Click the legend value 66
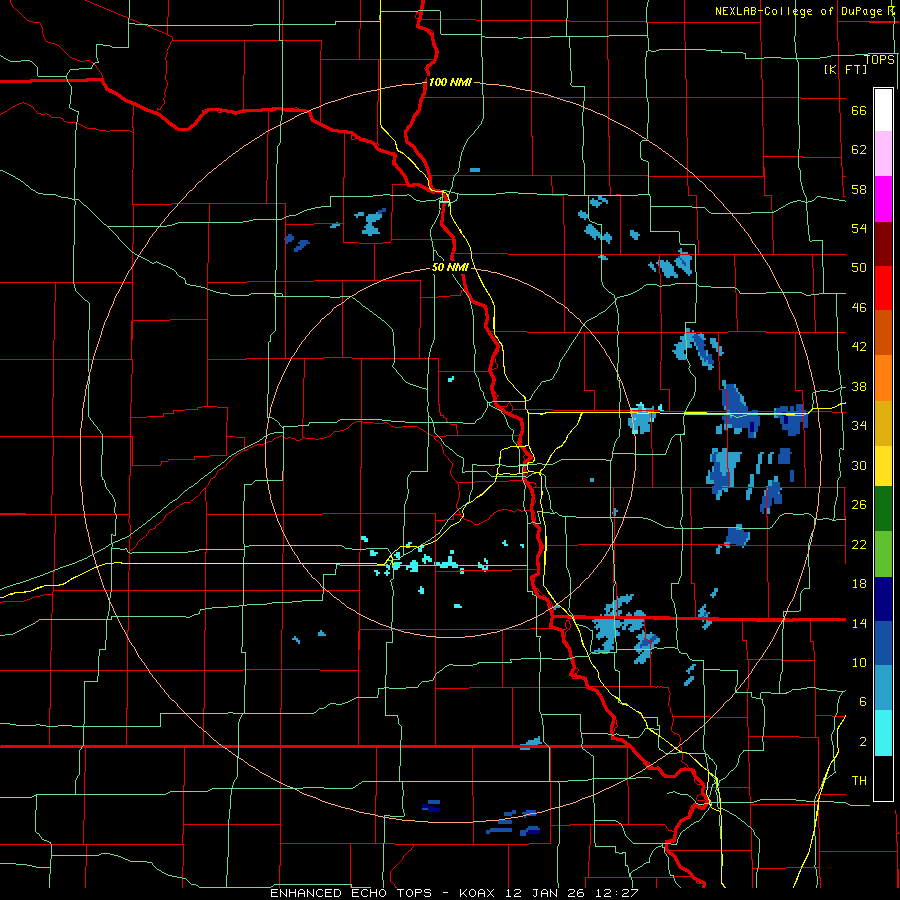 click(859, 111)
